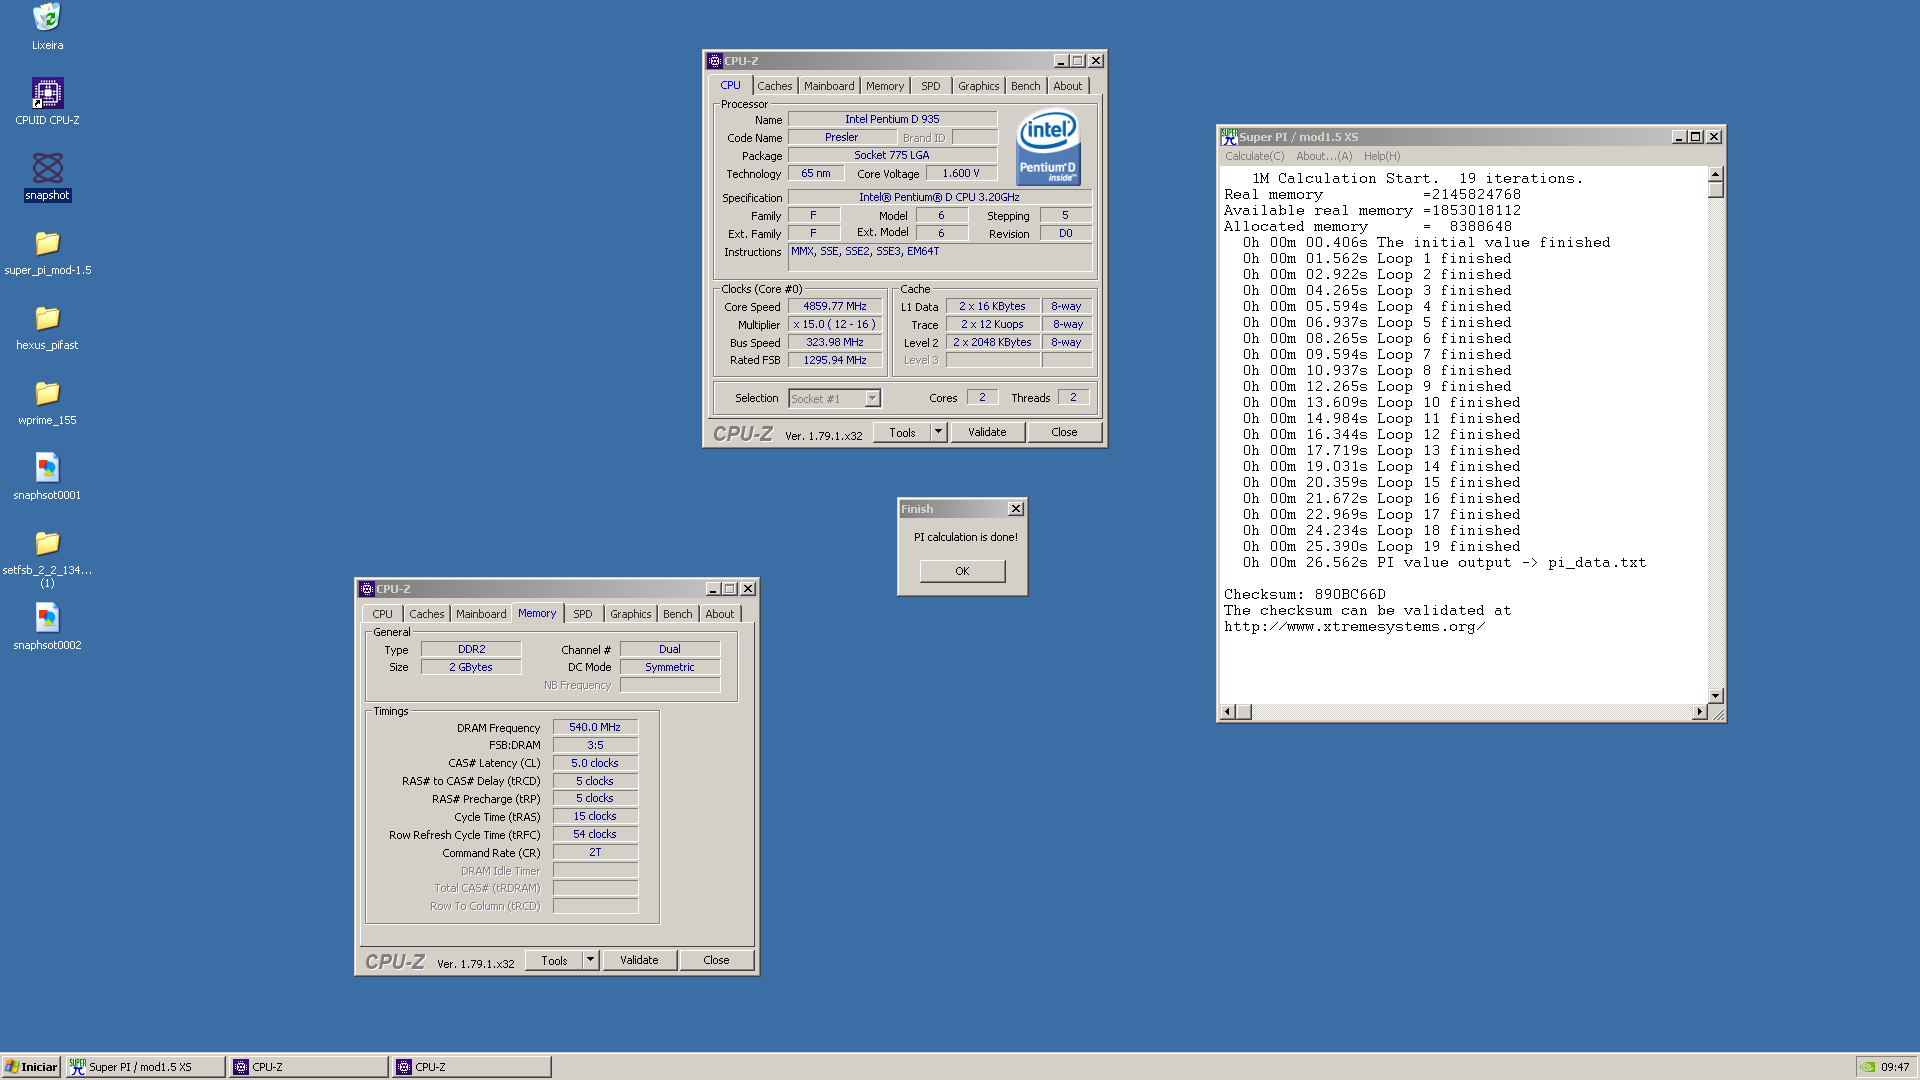Open SPD tab in top CPU-Z window
This screenshot has height=1080, width=1920.
pos(930,86)
